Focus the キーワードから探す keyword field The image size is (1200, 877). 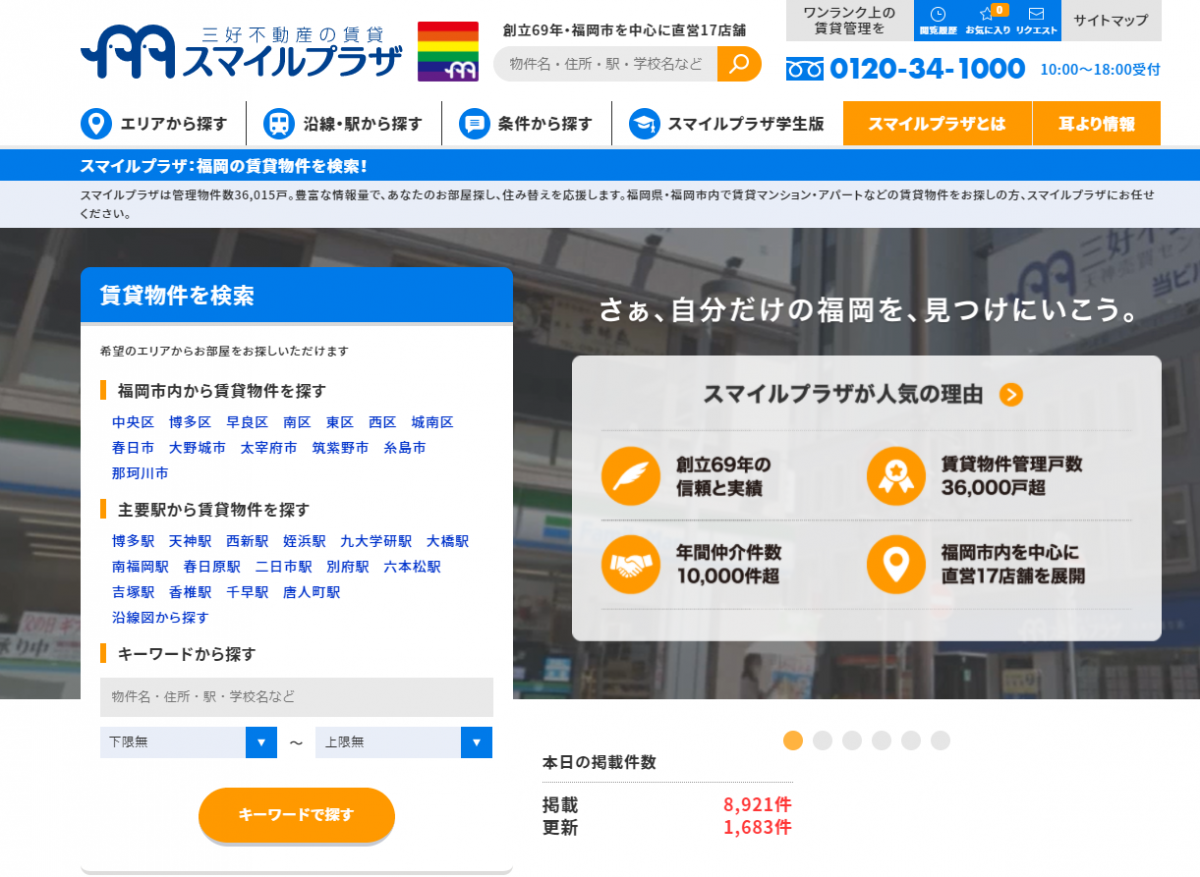[296, 697]
